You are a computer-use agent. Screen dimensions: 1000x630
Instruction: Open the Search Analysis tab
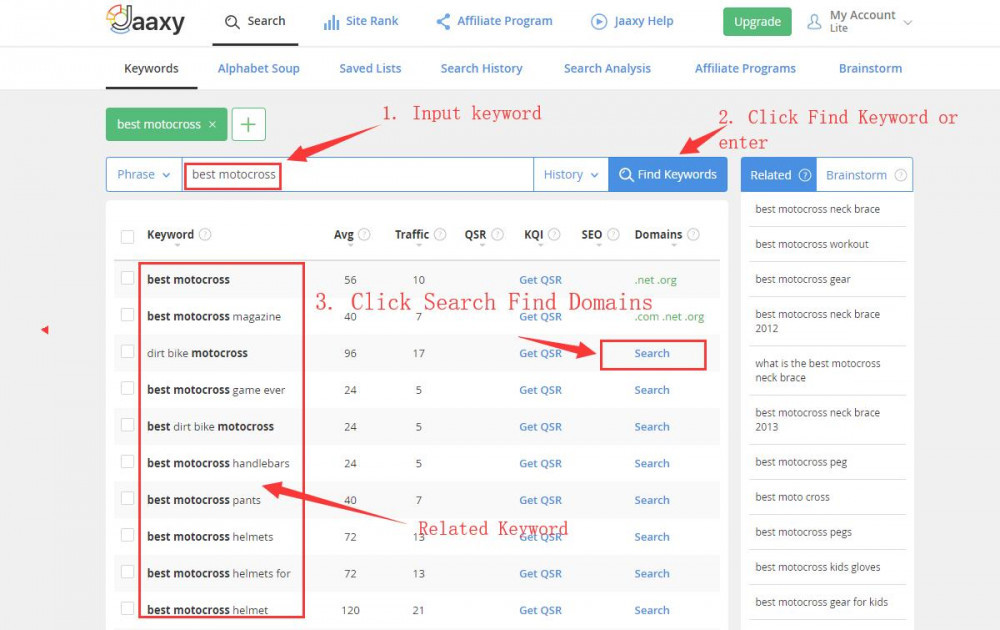click(607, 68)
